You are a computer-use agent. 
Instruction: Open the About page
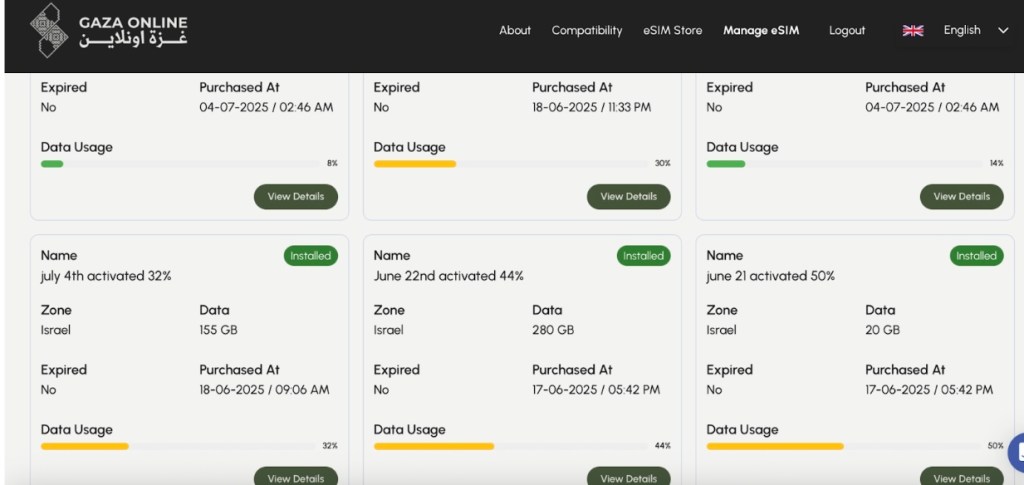click(x=515, y=30)
